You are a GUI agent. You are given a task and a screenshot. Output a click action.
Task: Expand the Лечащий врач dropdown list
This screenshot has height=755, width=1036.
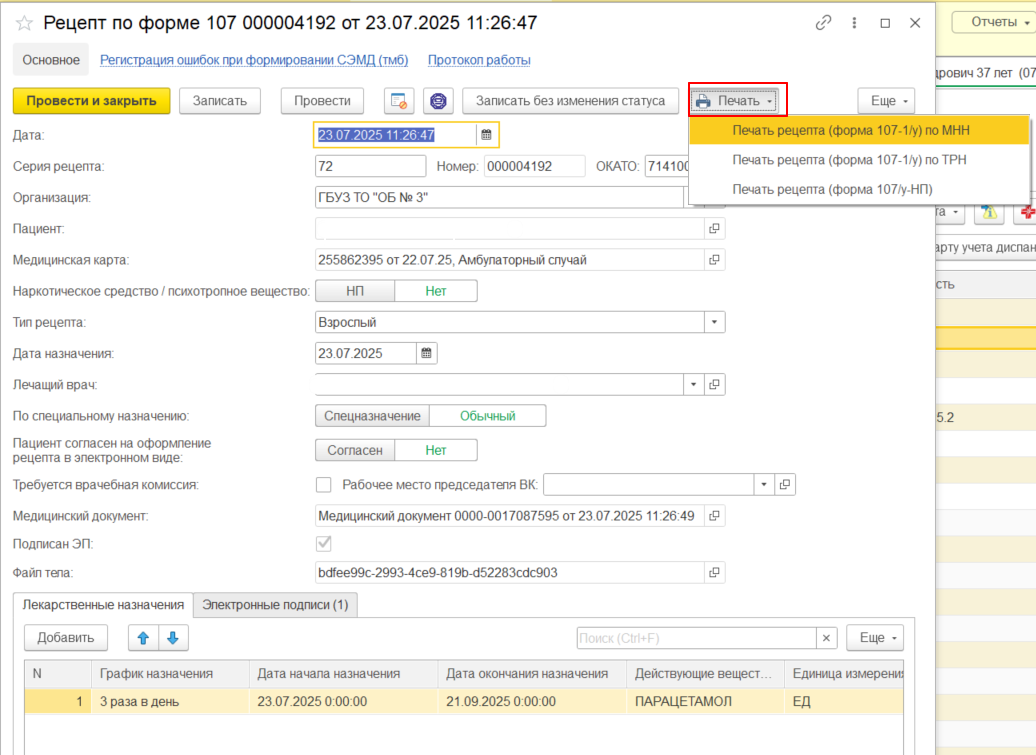point(694,385)
